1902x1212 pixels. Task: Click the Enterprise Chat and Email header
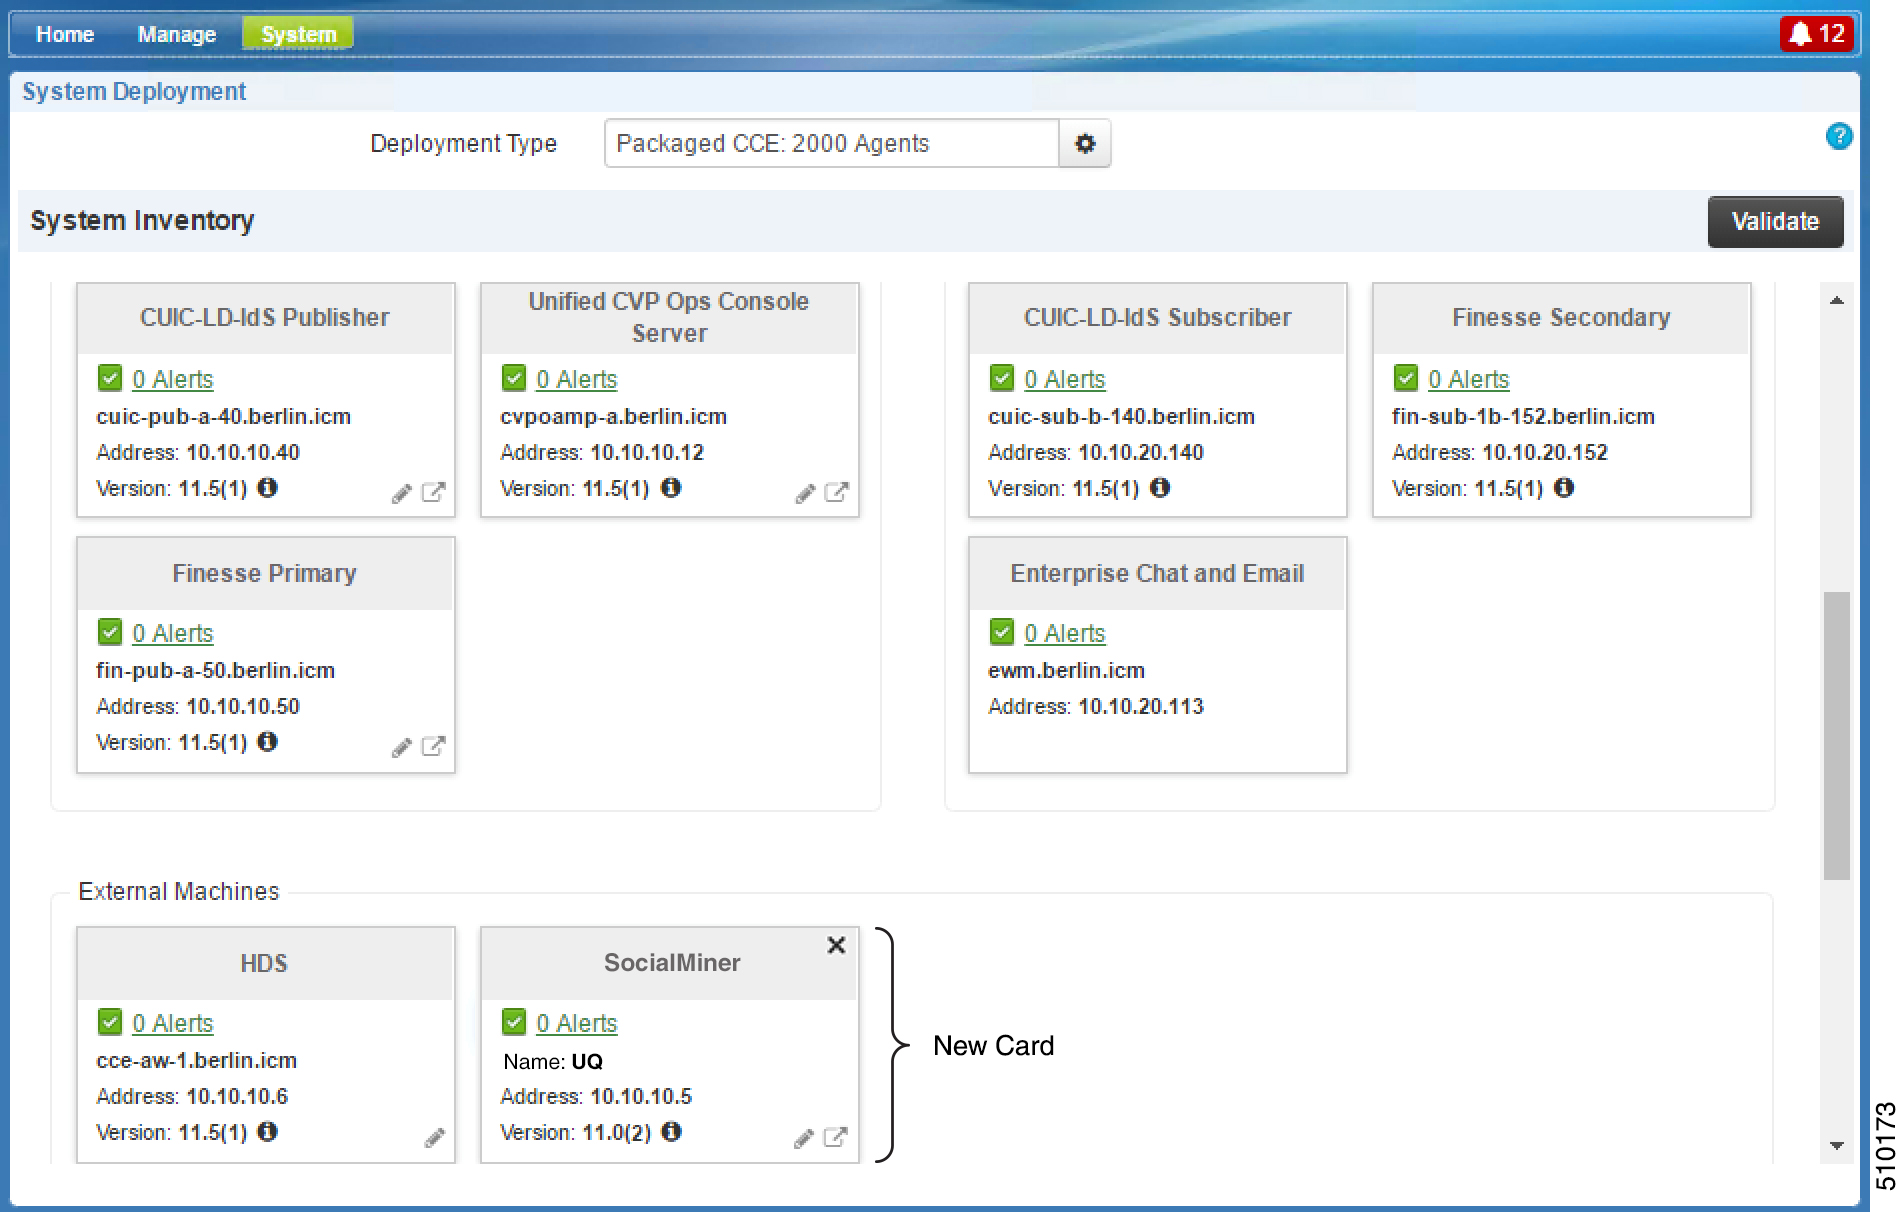(1157, 574)
